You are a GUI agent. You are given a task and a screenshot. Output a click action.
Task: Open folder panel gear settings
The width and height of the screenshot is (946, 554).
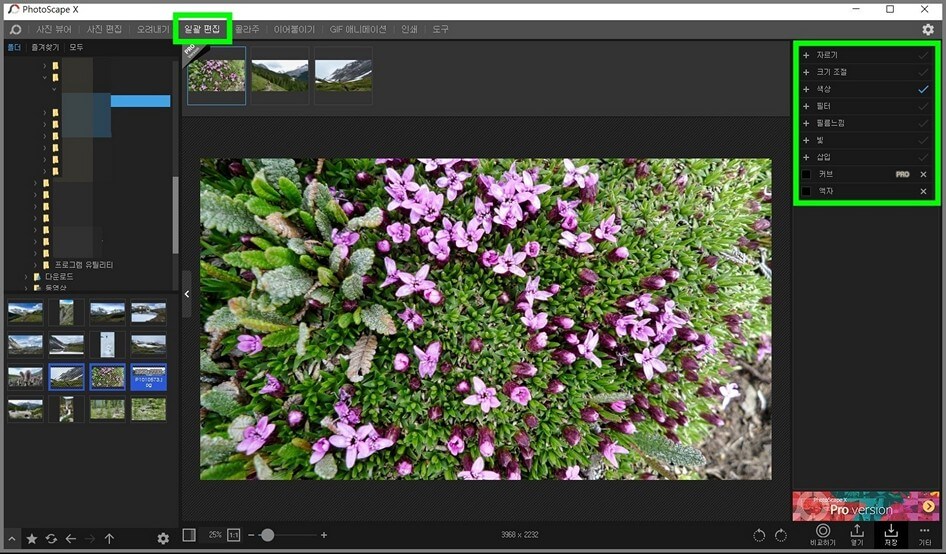tap(163, 538)
